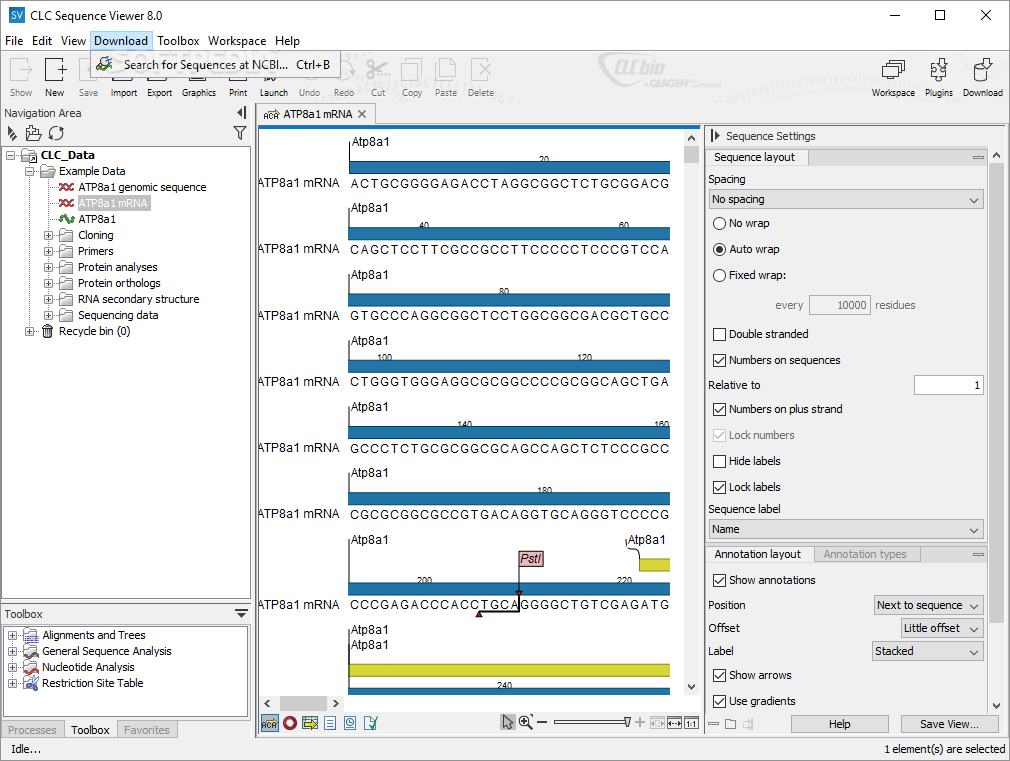
Task: Open the Label dropdown showing Stacked
Action: 928,651
